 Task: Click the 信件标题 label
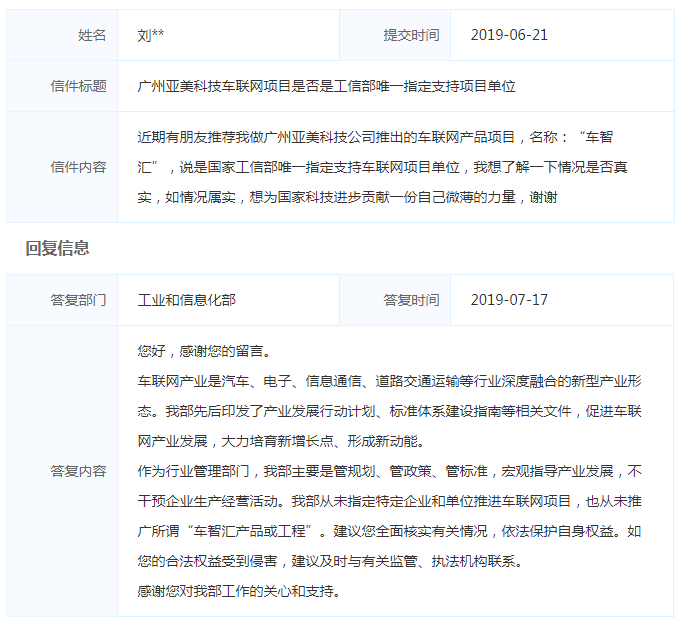[79, 86]
